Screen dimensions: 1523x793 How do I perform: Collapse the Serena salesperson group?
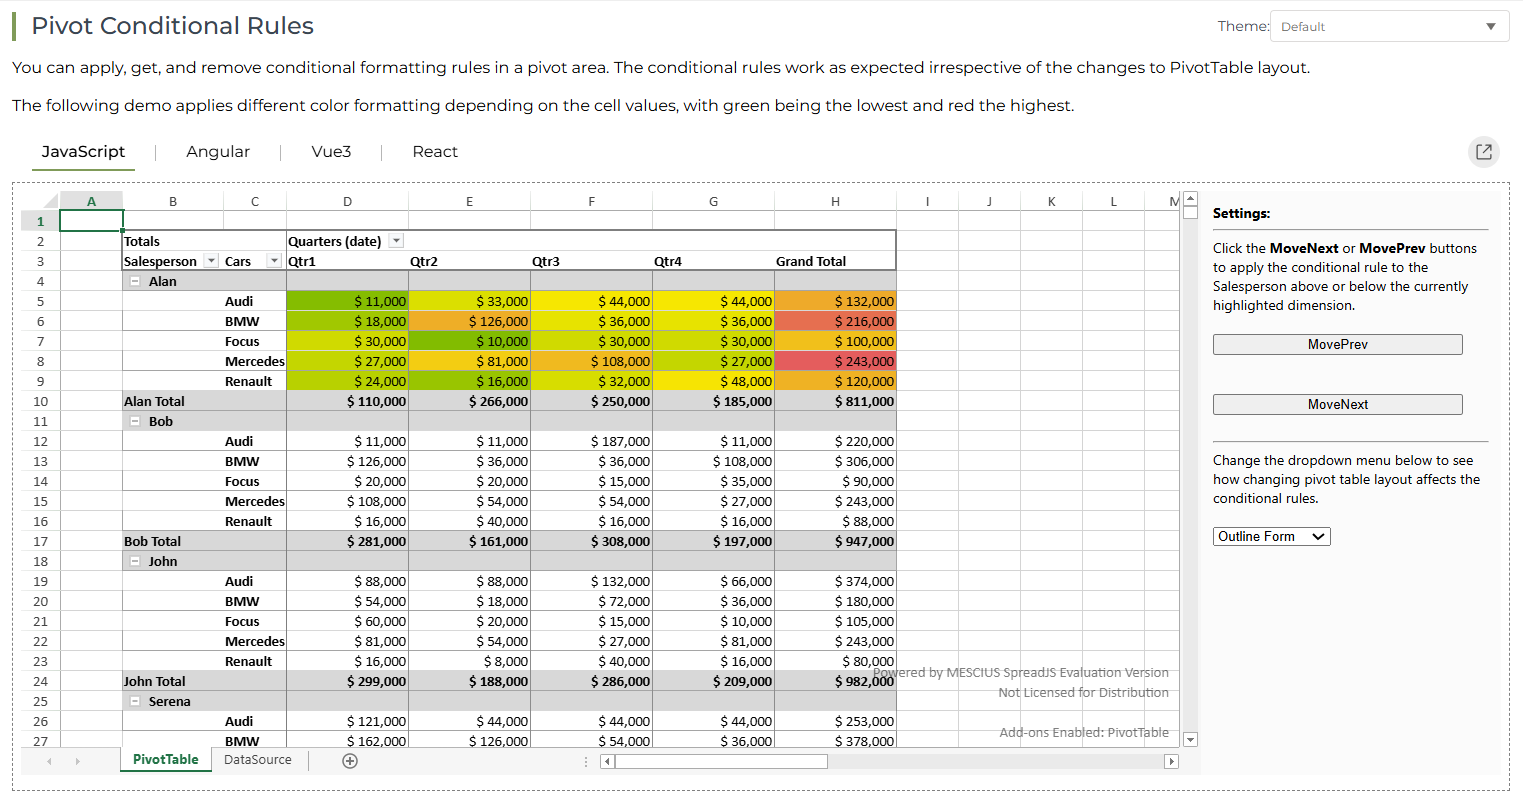coord(135,701)
